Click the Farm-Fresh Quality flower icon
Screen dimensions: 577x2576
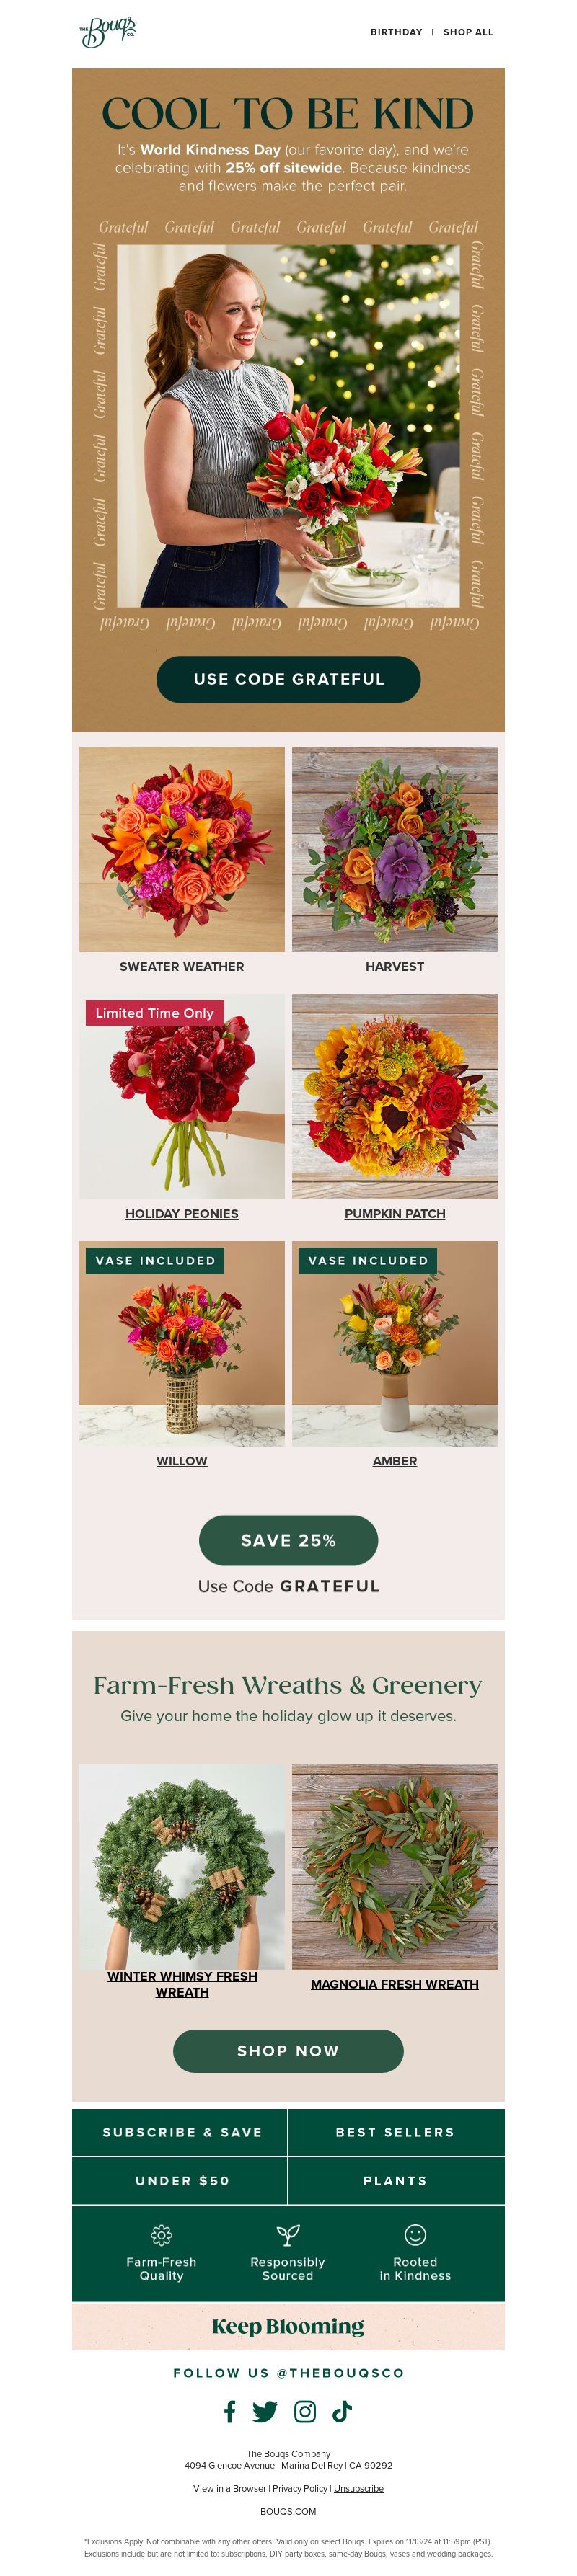pyautogui.click(x=161, y=2234)
